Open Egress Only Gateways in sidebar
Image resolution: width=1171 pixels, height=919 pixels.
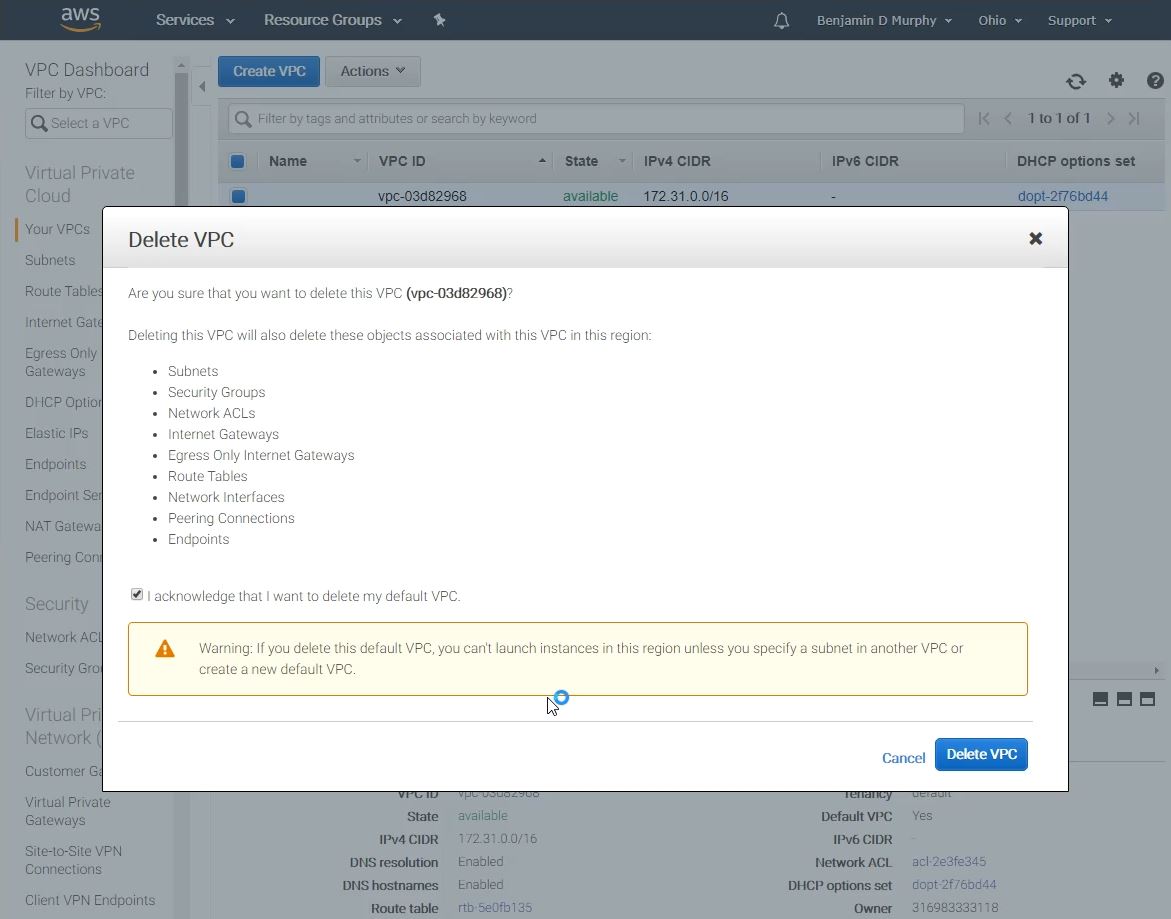pyautogui.click(x=61, y=362)
